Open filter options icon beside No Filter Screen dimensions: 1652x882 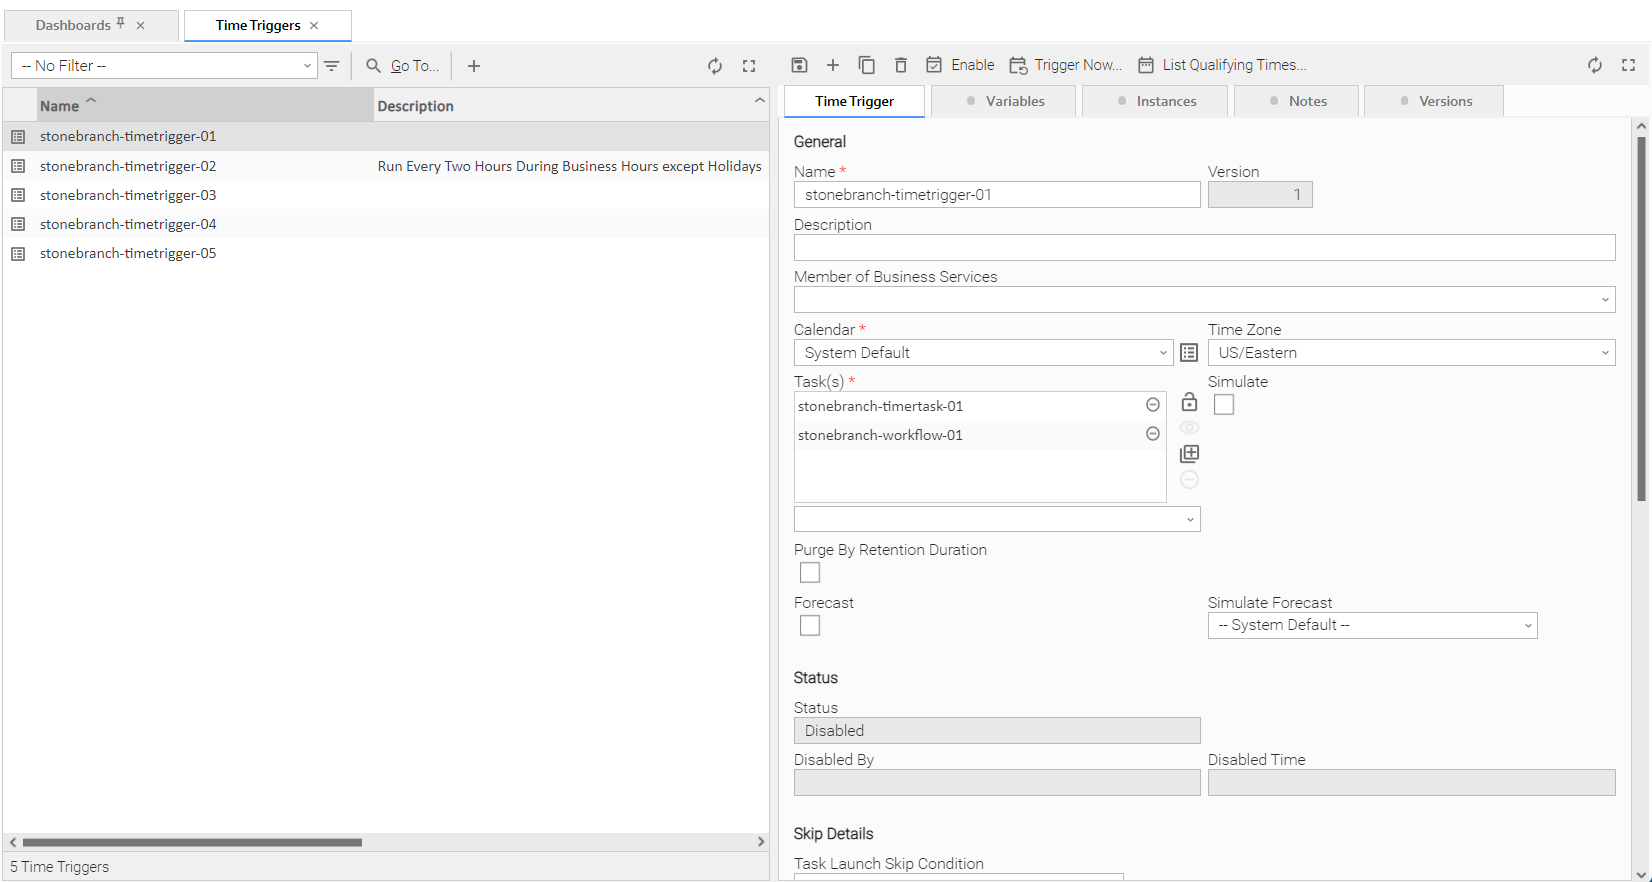tap(332, 66)
